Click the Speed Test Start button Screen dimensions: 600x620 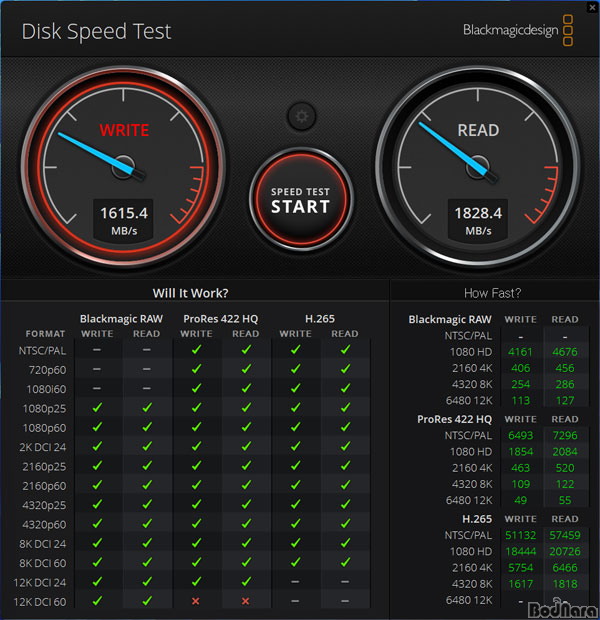point(301,200)
